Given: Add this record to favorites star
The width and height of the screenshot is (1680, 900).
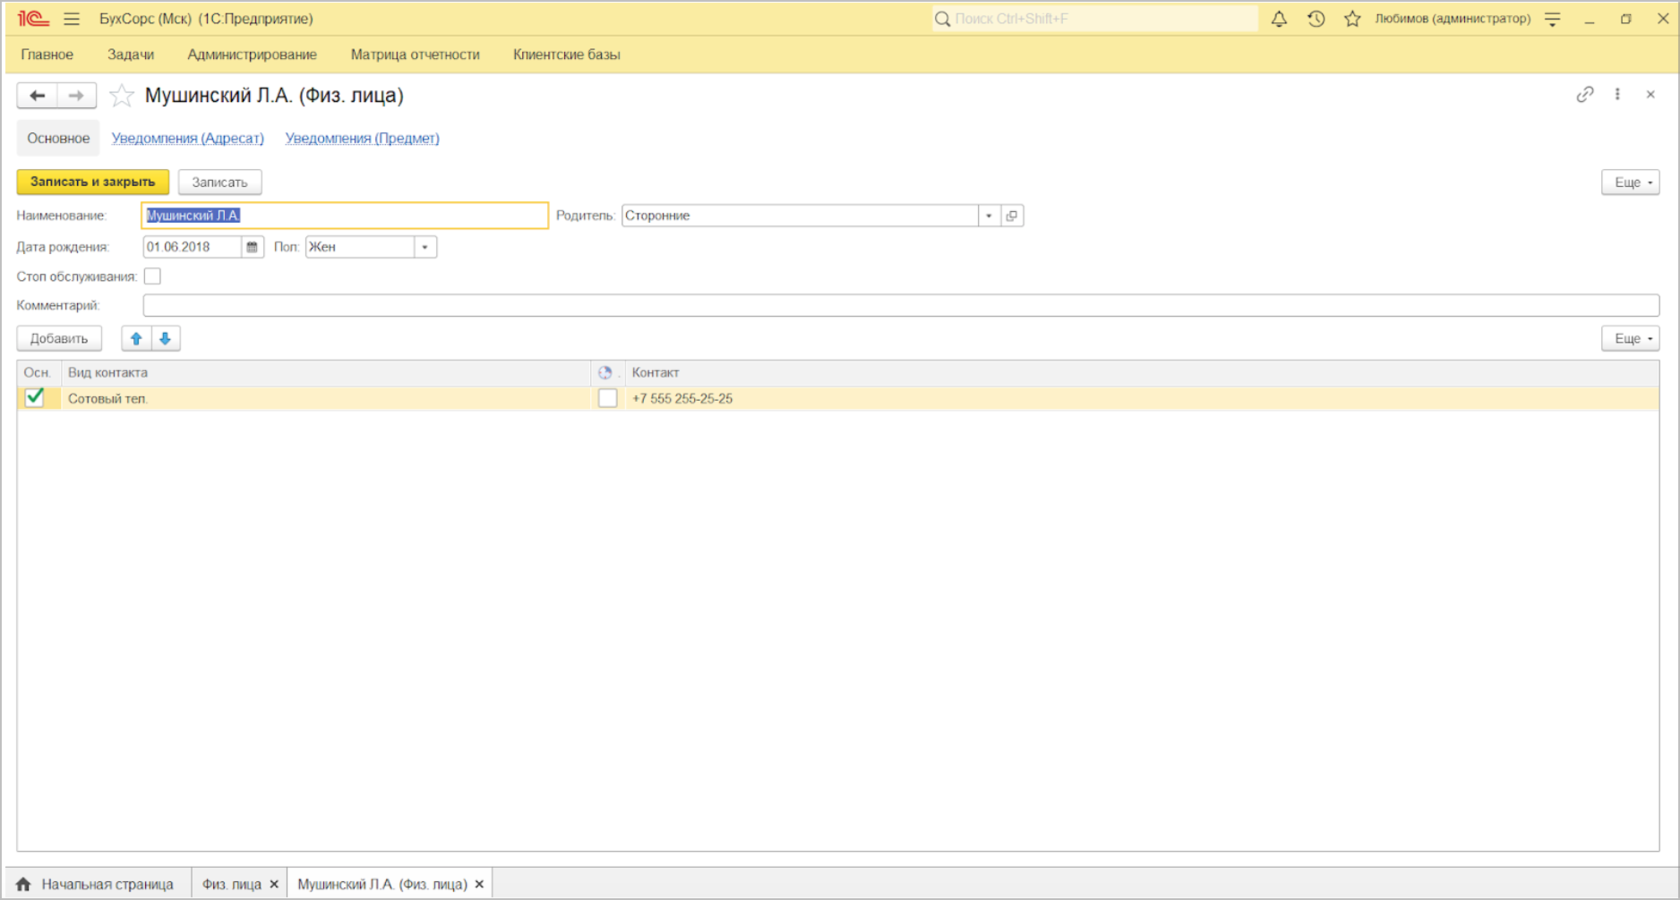Looking at the screenshot, I should (122, 96).
